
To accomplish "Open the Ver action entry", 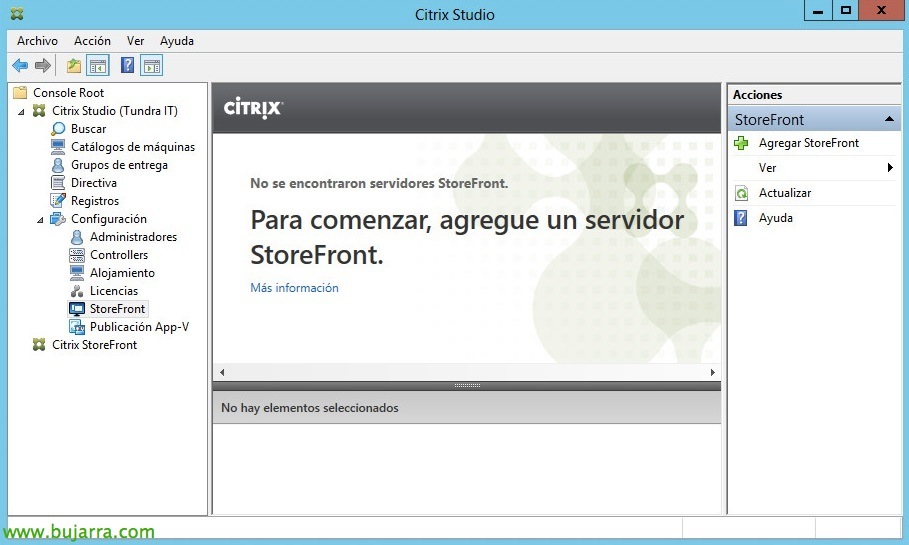I will (767, 168).
